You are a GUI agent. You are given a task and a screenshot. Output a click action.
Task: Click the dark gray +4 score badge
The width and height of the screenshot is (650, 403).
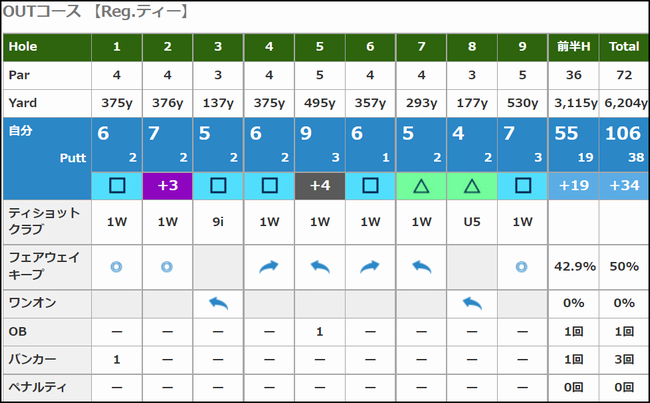319,185
